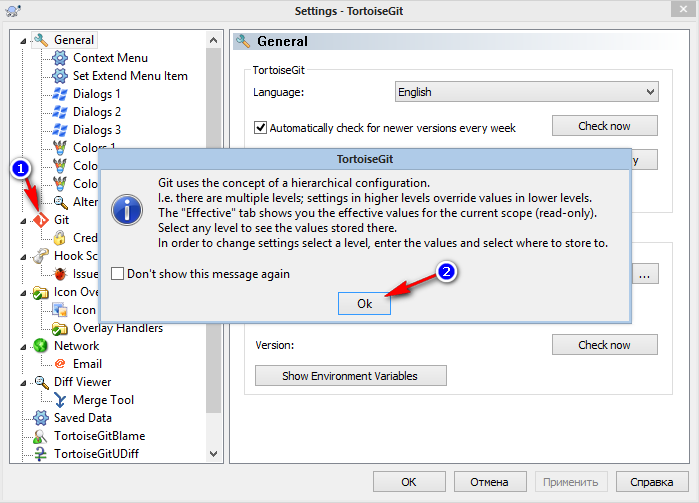Click the Diff Viewer magnifier icon
The width and height of the screenshot is (699, 503).
point(41,382)
